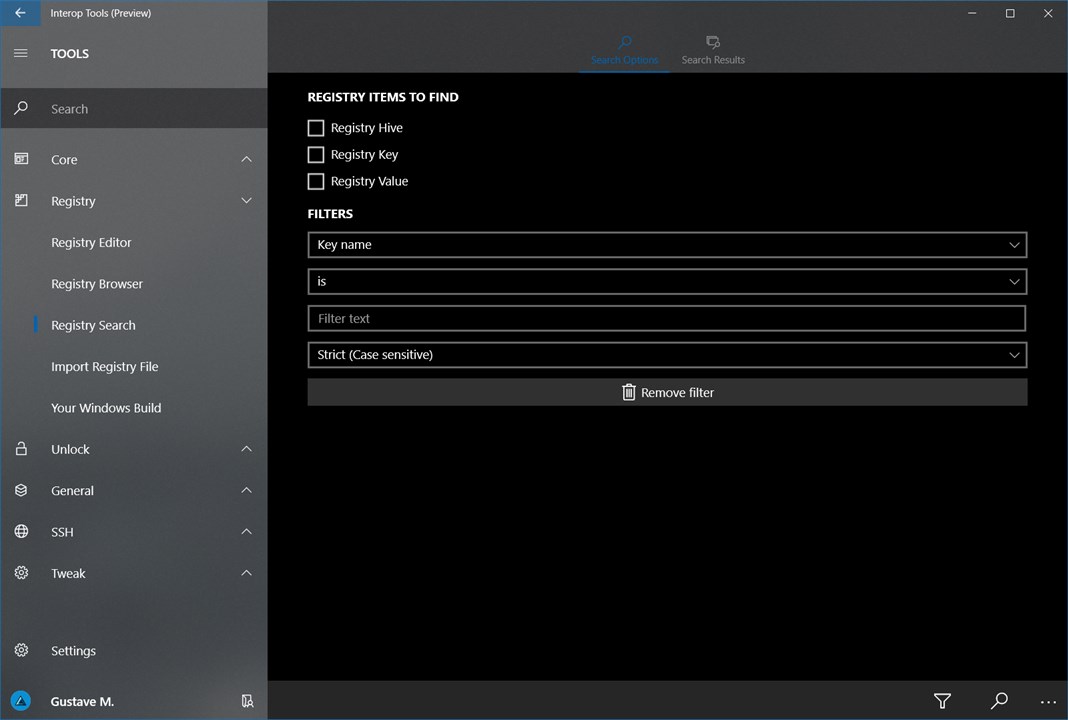Image resolution: width=1068 pixels, height=720 pixels.
Task: Click the Search Options tab icon
Action: click(x=625, y=42)
